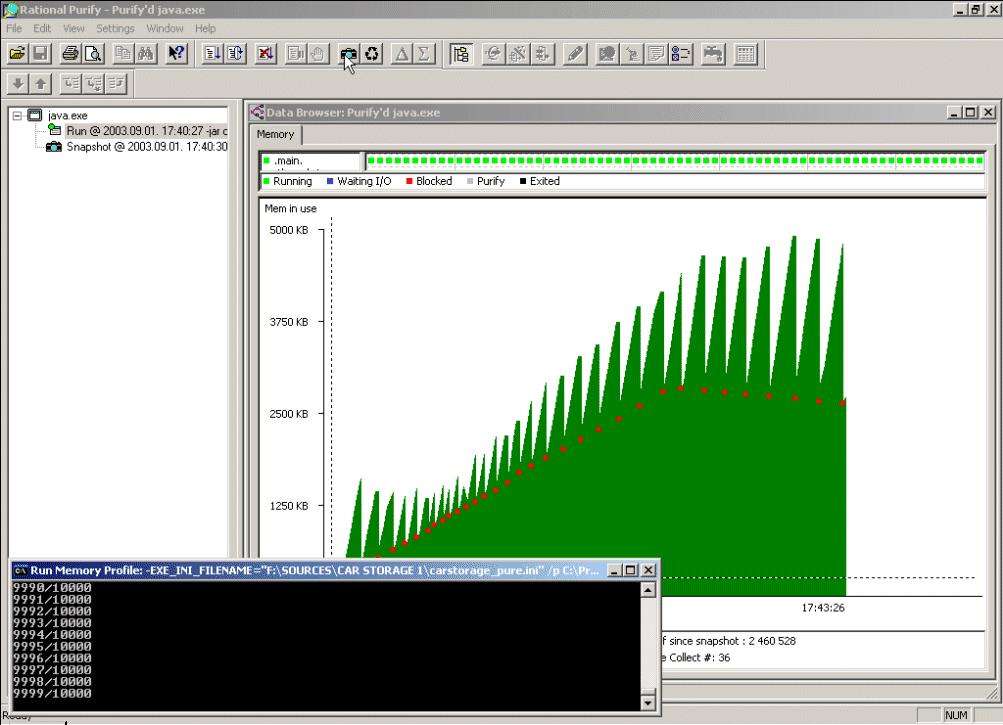The height and width of the screenshot is (725, 1003).
Task: Click the hand icon in toolbar
Action: (318, 54)
